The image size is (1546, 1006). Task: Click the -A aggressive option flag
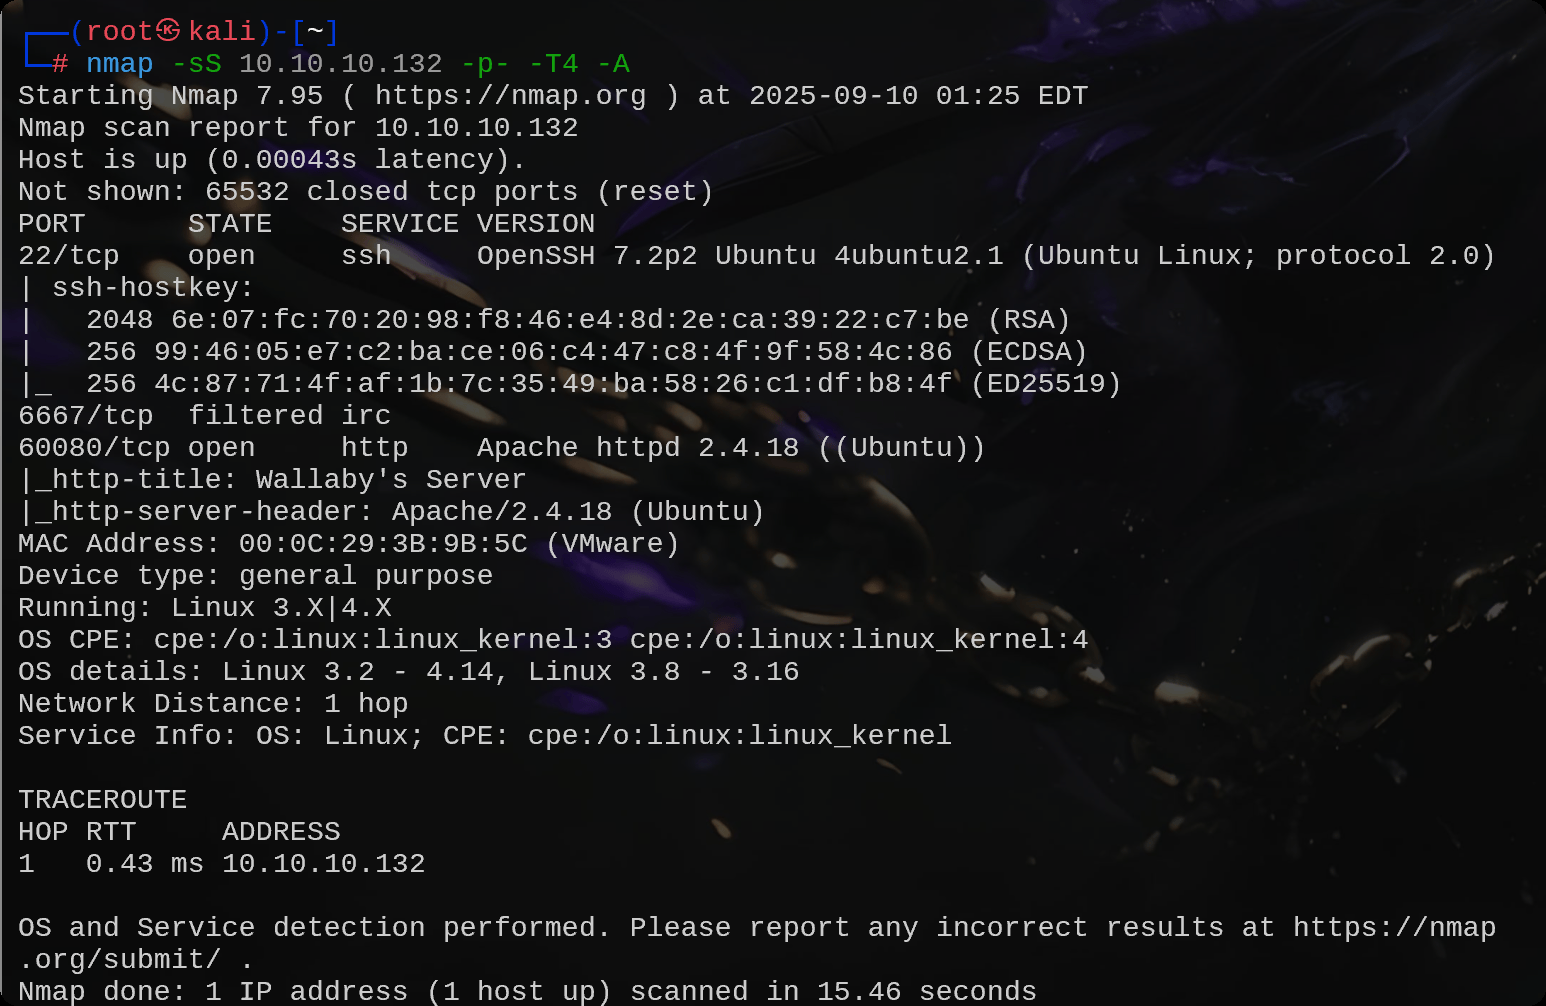[x=613, y=64]
